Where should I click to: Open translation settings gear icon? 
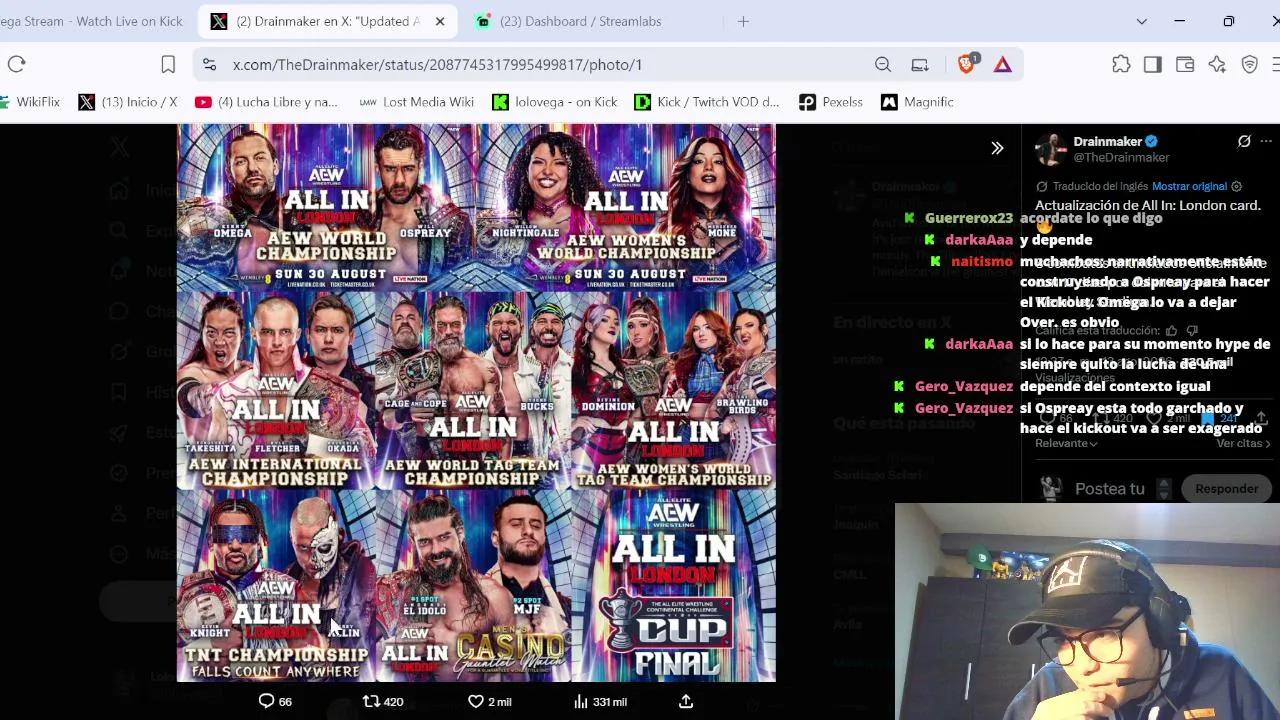(x=1237, y=186)
